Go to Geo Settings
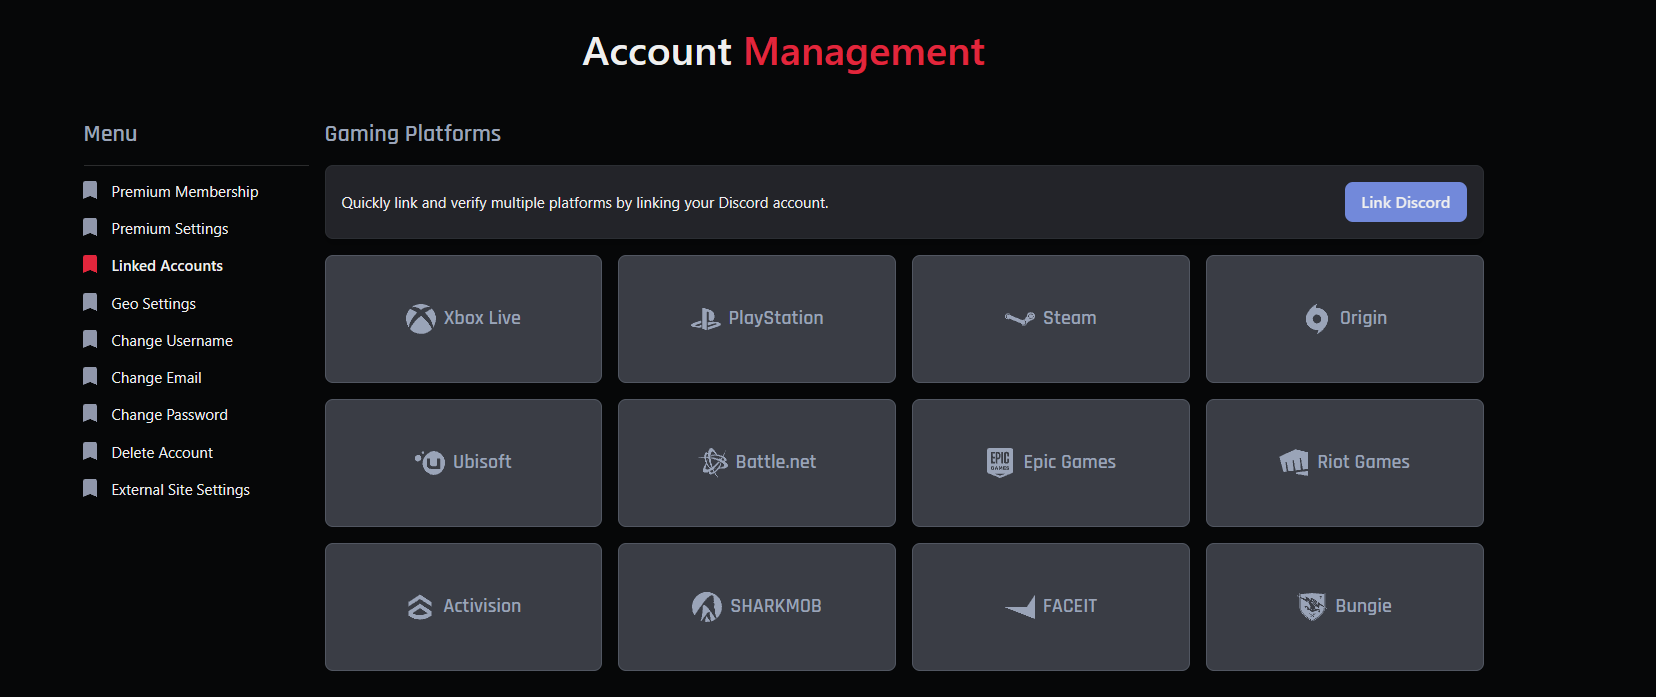Viewport: 1656px width, 697px height. (154, 304)
